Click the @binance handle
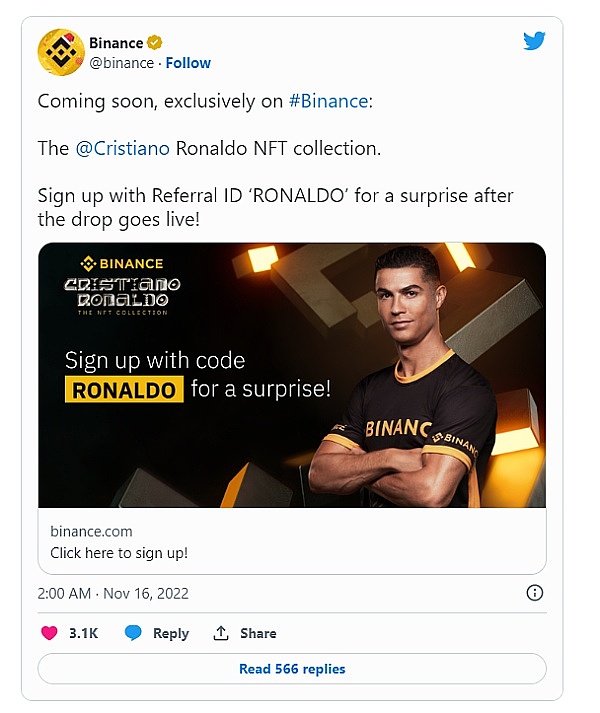The image size is (600, 713). pos(121,63)
